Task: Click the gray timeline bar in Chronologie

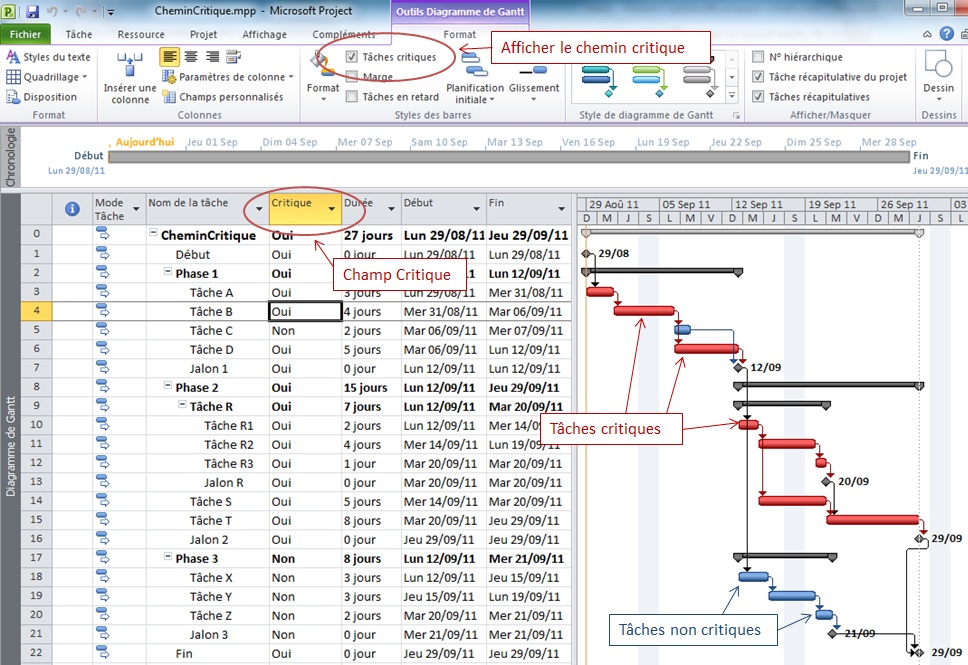Action: tap(509, 157)
